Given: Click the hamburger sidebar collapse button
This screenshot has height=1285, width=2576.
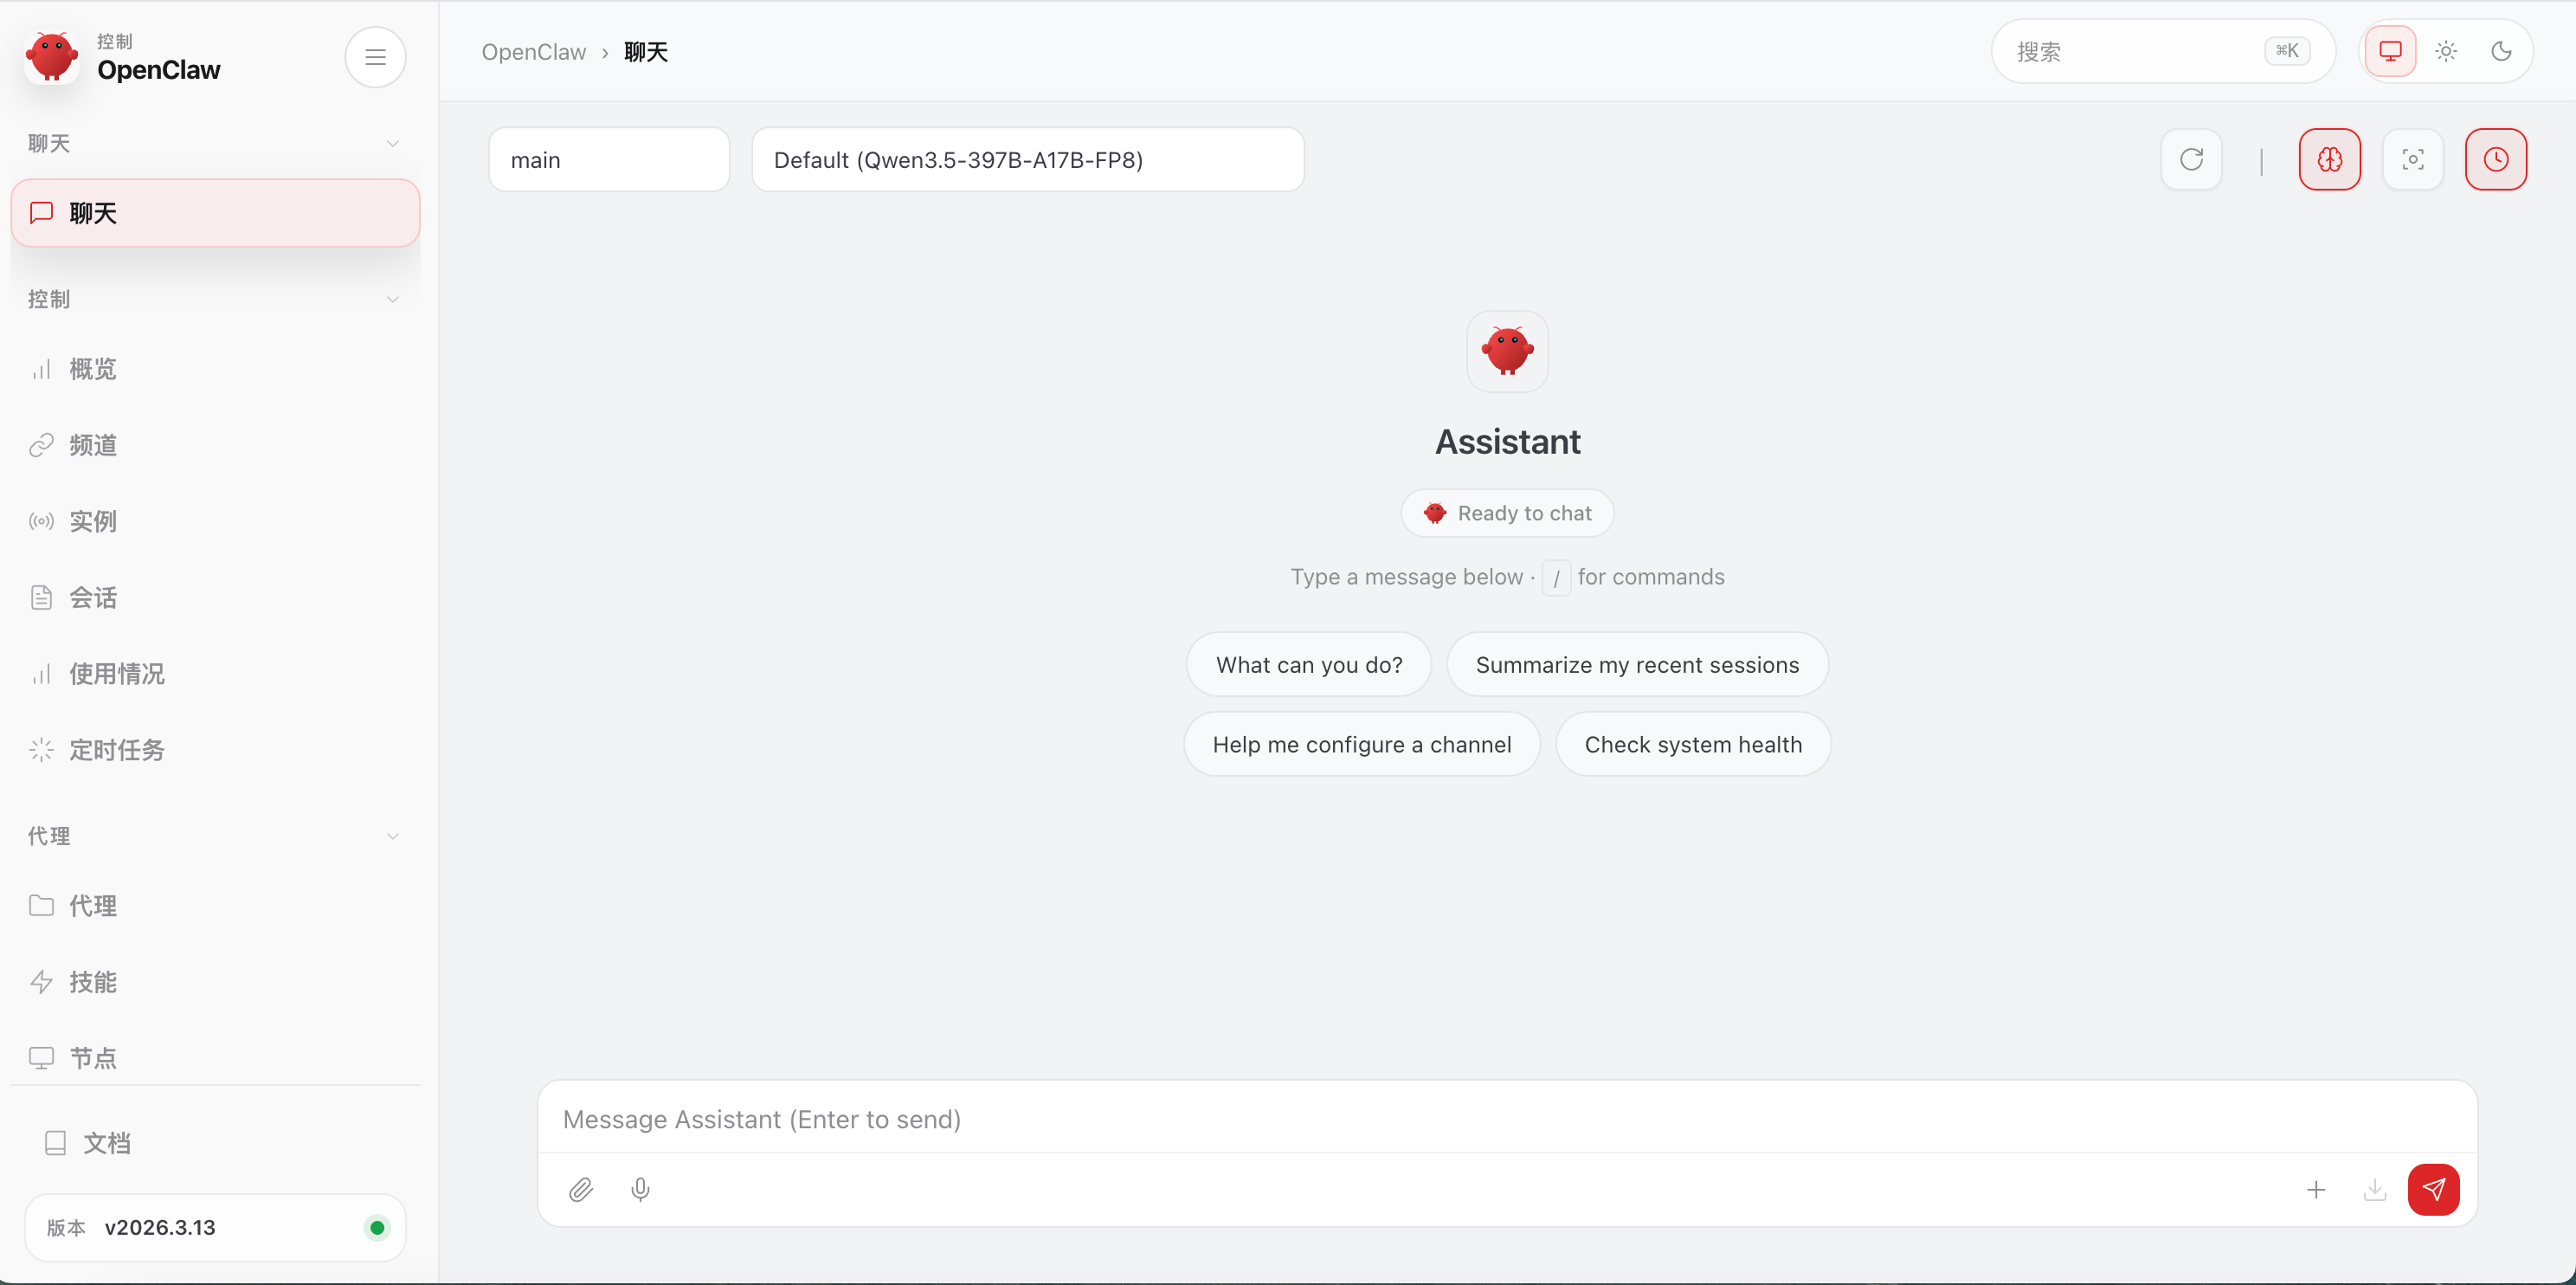Looking at the screenshot, I should coord(375,57).
